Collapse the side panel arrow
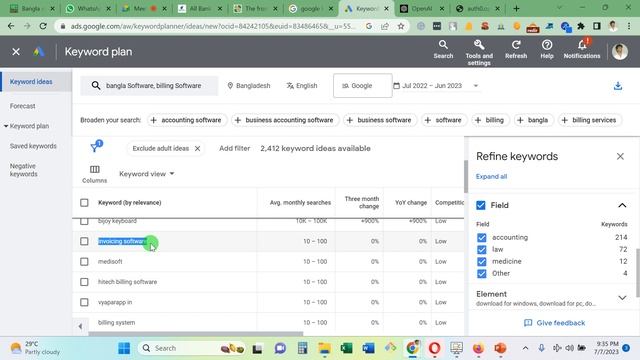The height and width of the screenshot is (360, 640). coord(80,326)
